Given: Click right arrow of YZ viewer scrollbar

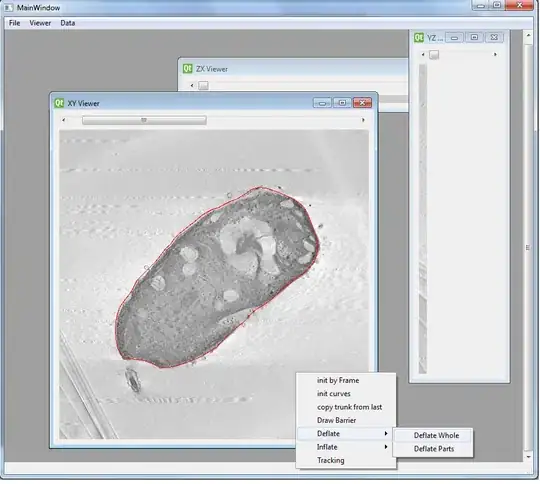Looking at the screenshot, I should tap(495, 54).
